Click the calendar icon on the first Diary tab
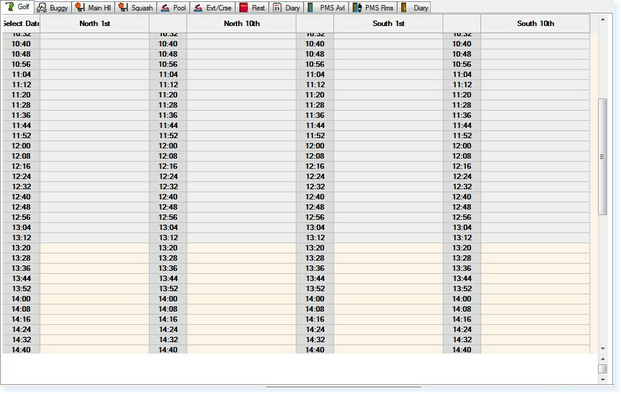 277,8
